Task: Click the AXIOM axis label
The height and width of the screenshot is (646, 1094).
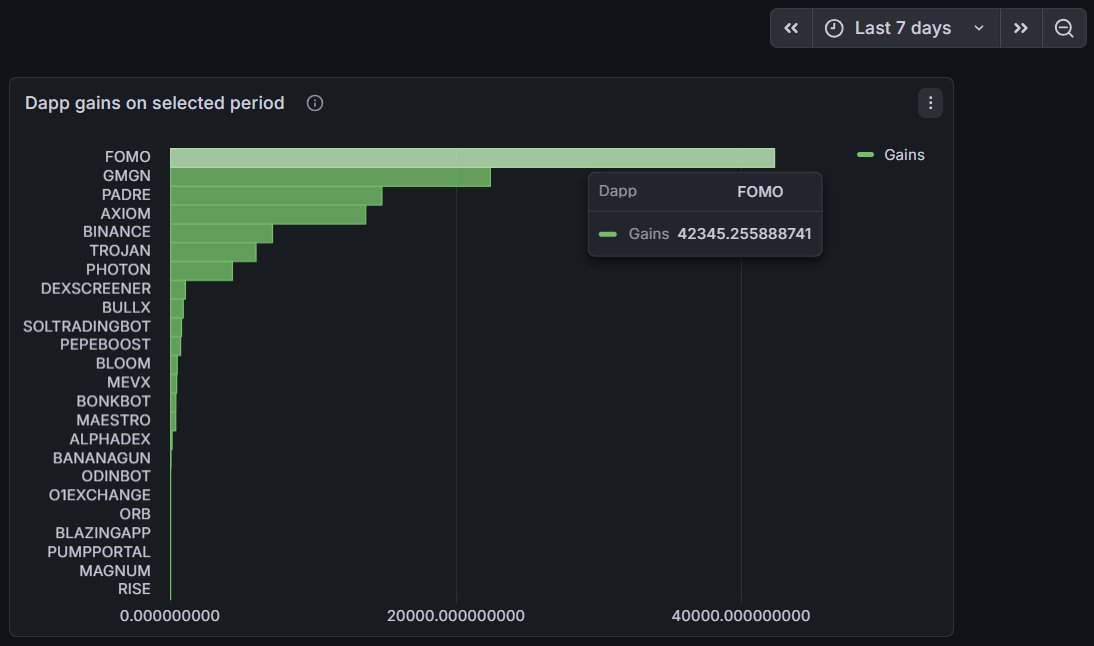Action: coord(125,213)
